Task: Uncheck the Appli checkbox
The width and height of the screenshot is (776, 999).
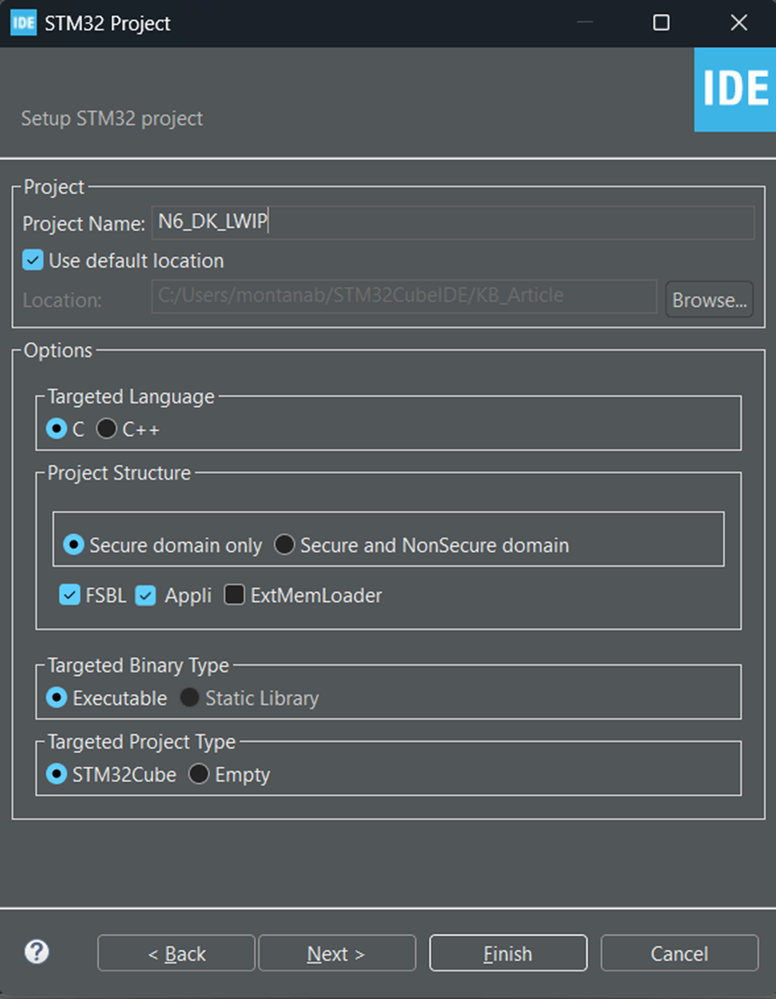Action: [146, 595]
